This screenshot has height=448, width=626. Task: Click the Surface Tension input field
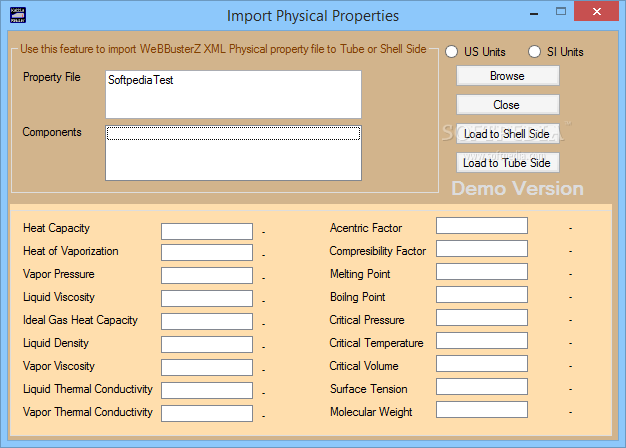tap(482, 387)
